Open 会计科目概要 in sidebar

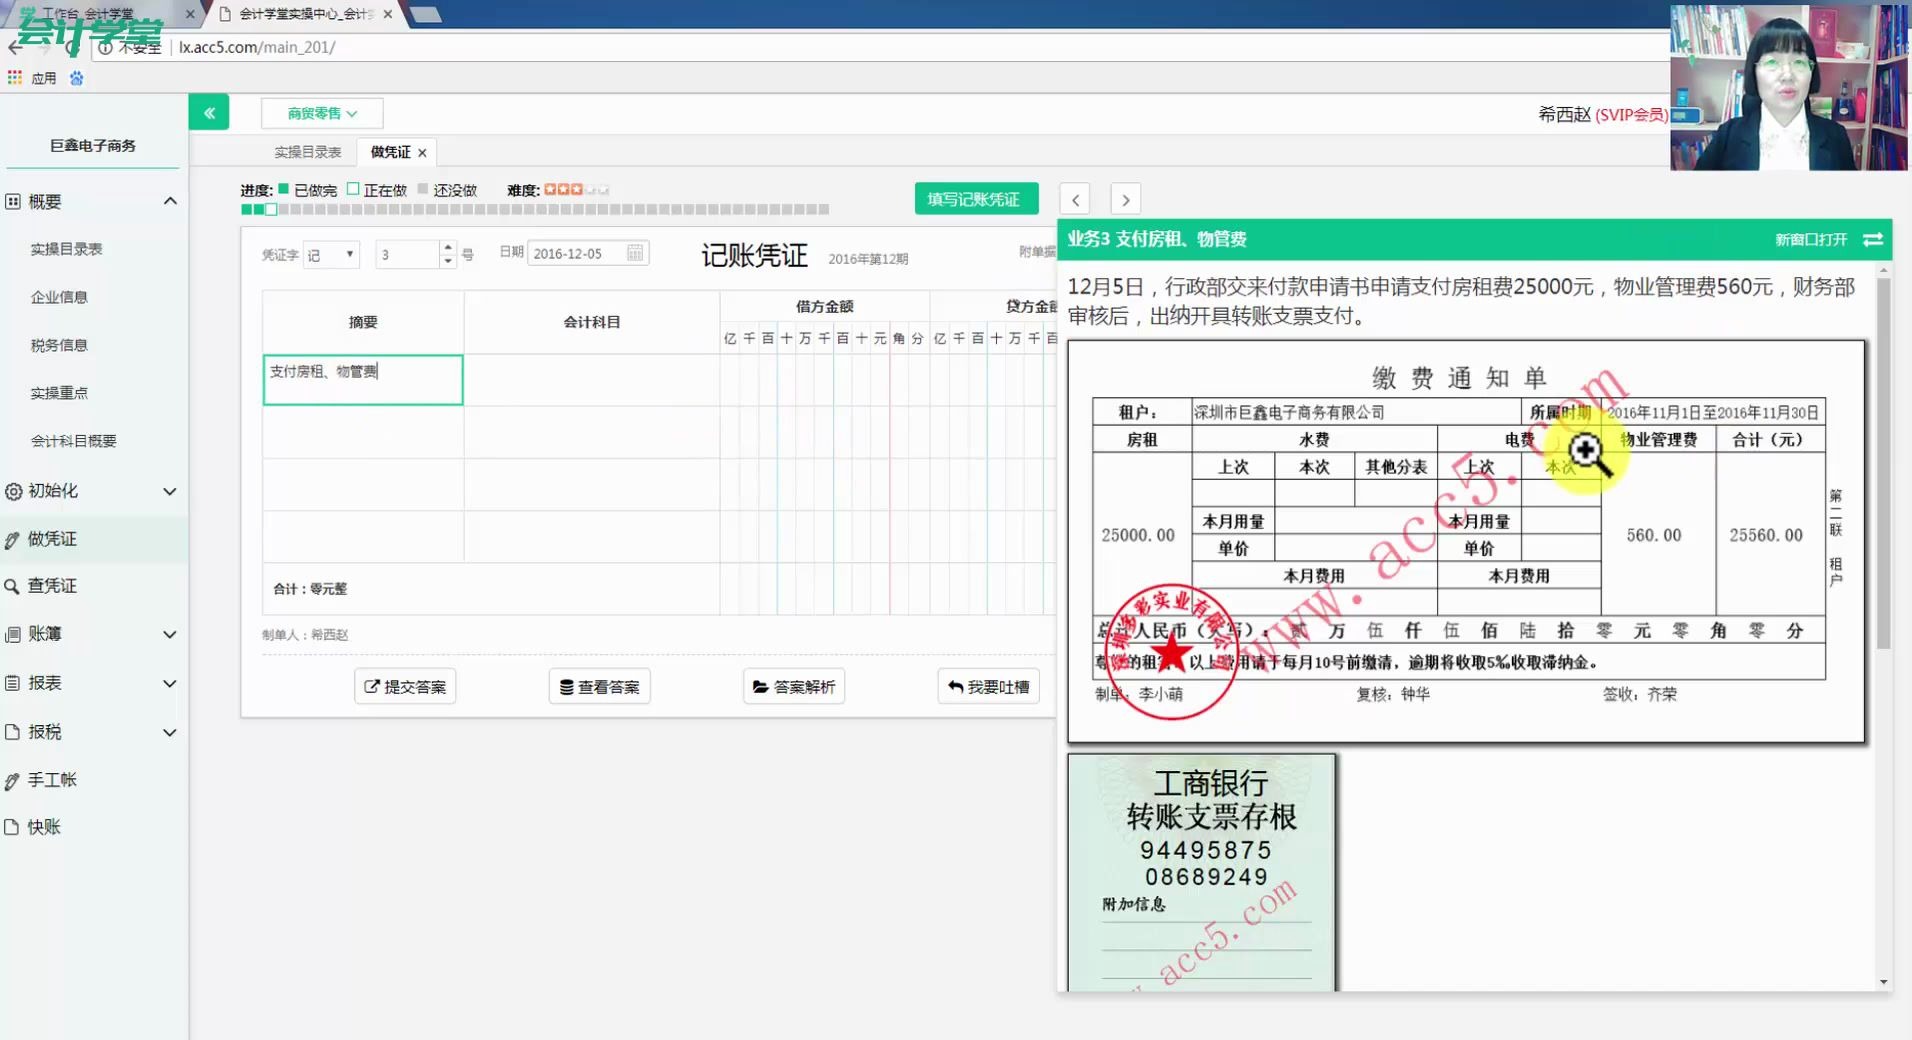point(73,441)
